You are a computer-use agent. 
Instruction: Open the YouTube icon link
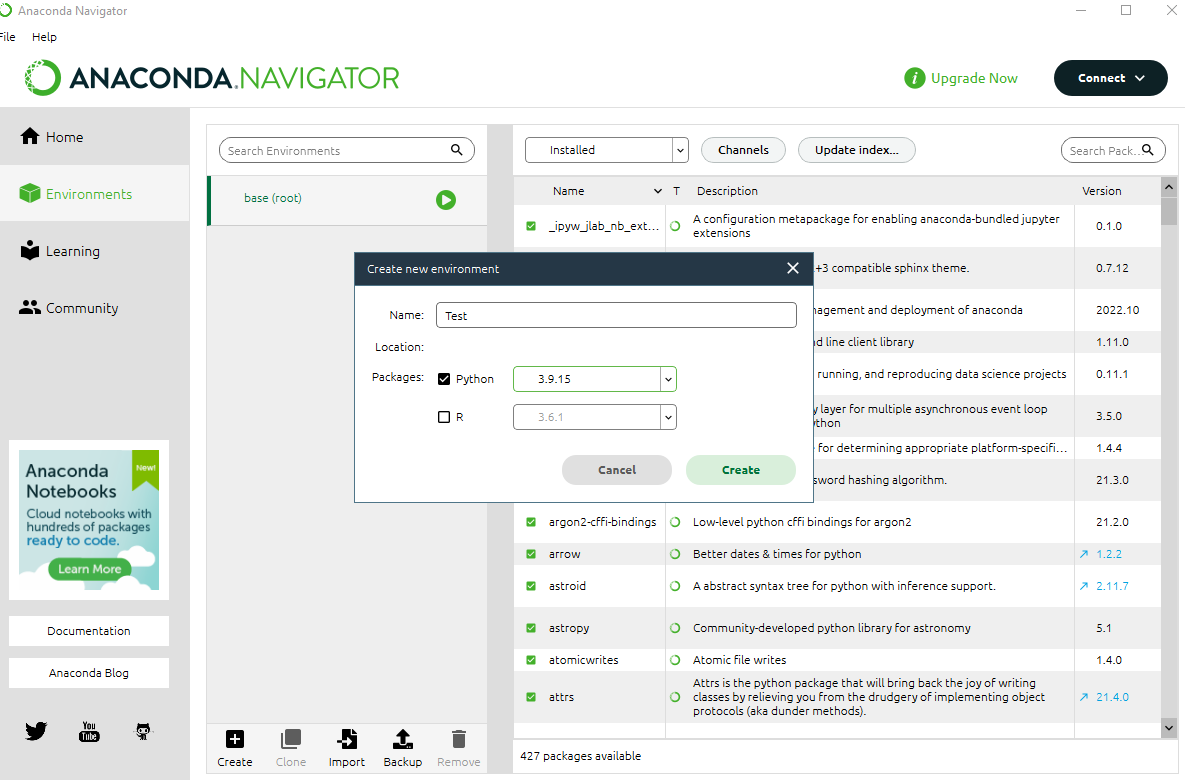pyautogui.click(x=89, y=731)
